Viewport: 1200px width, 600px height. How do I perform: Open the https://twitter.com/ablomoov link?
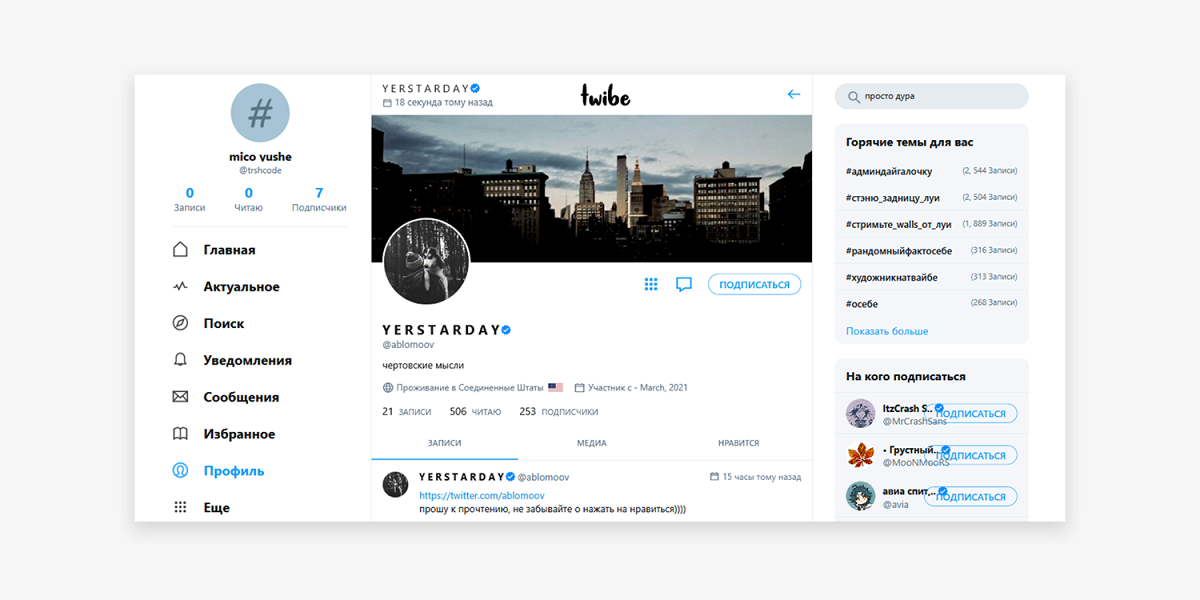482,496
